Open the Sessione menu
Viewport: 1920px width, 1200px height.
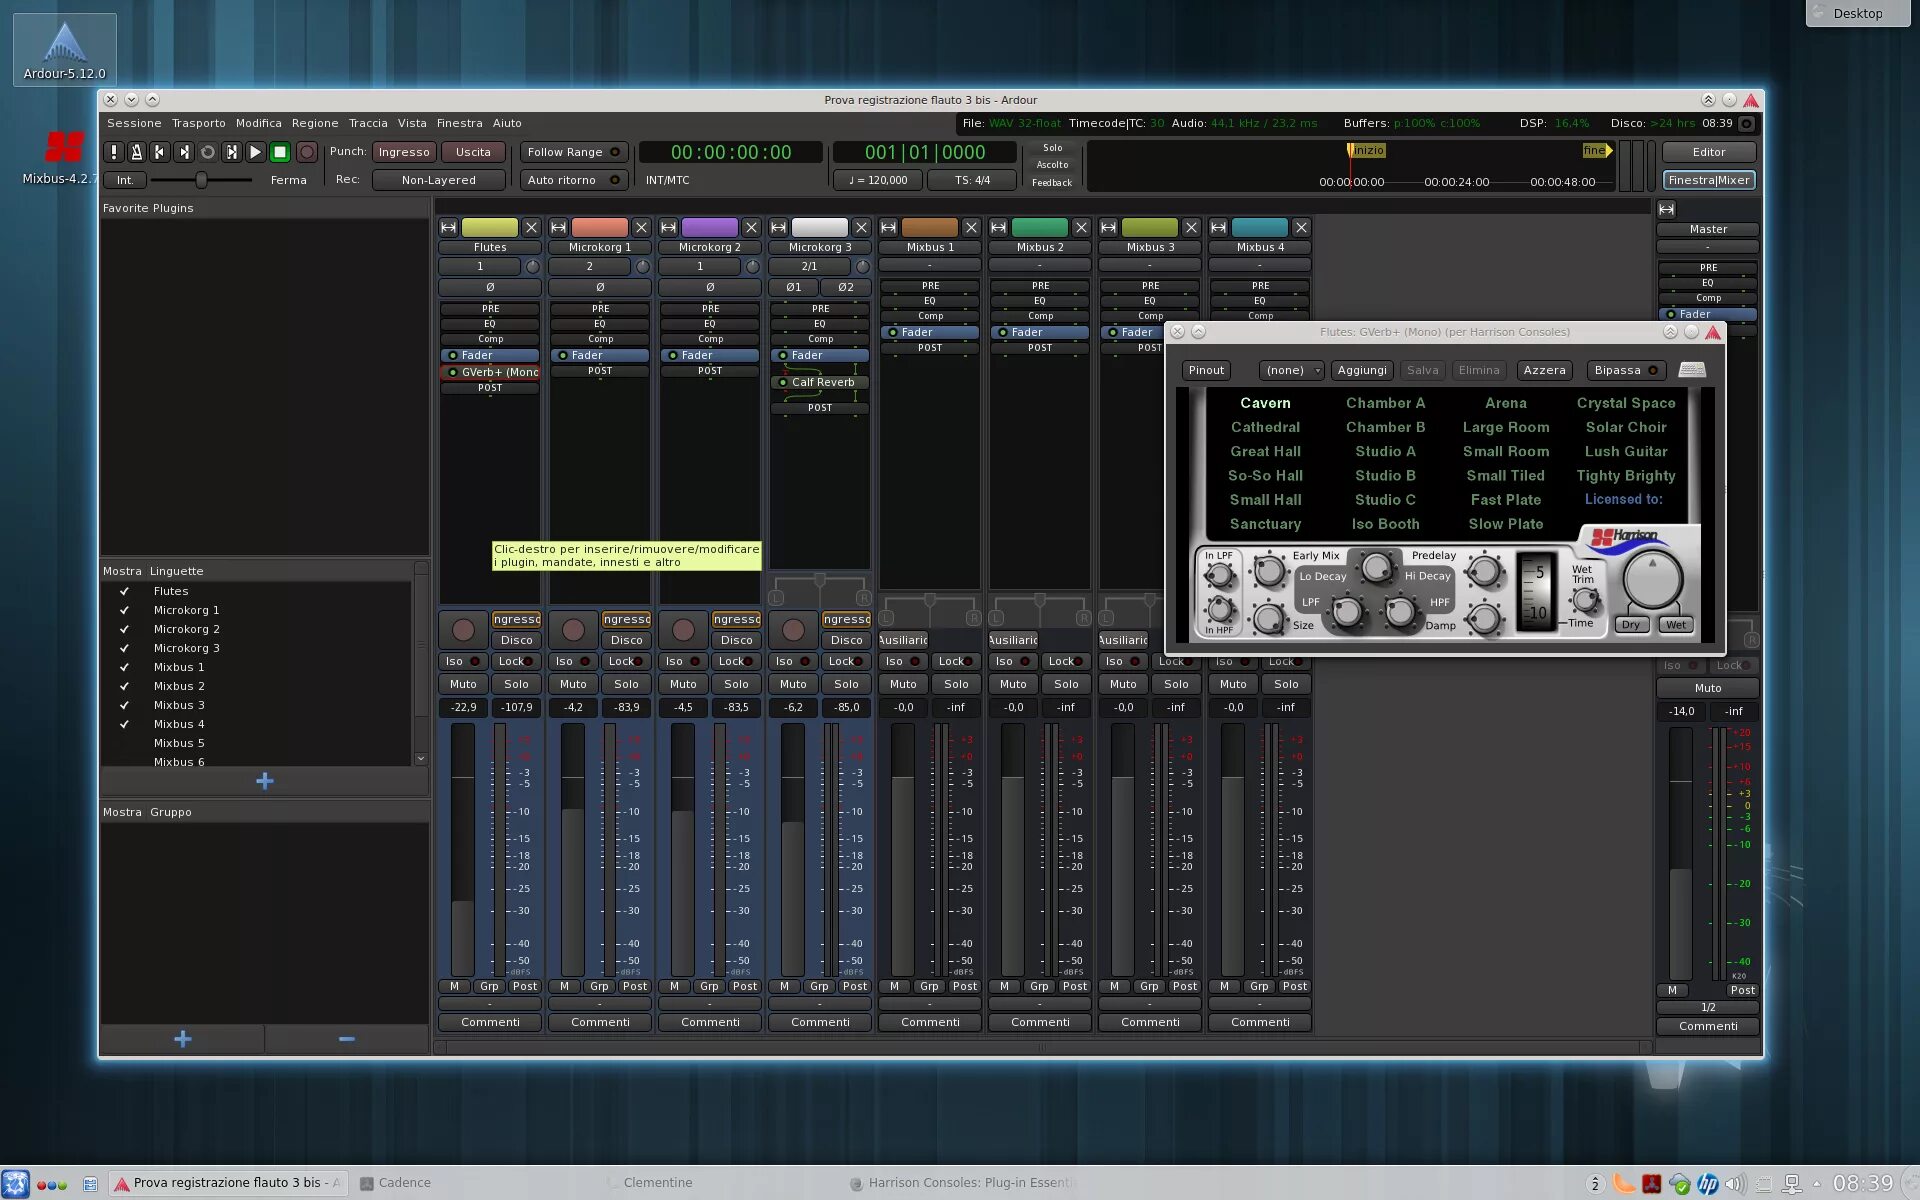pyautogui.click(x=134, y=123)
